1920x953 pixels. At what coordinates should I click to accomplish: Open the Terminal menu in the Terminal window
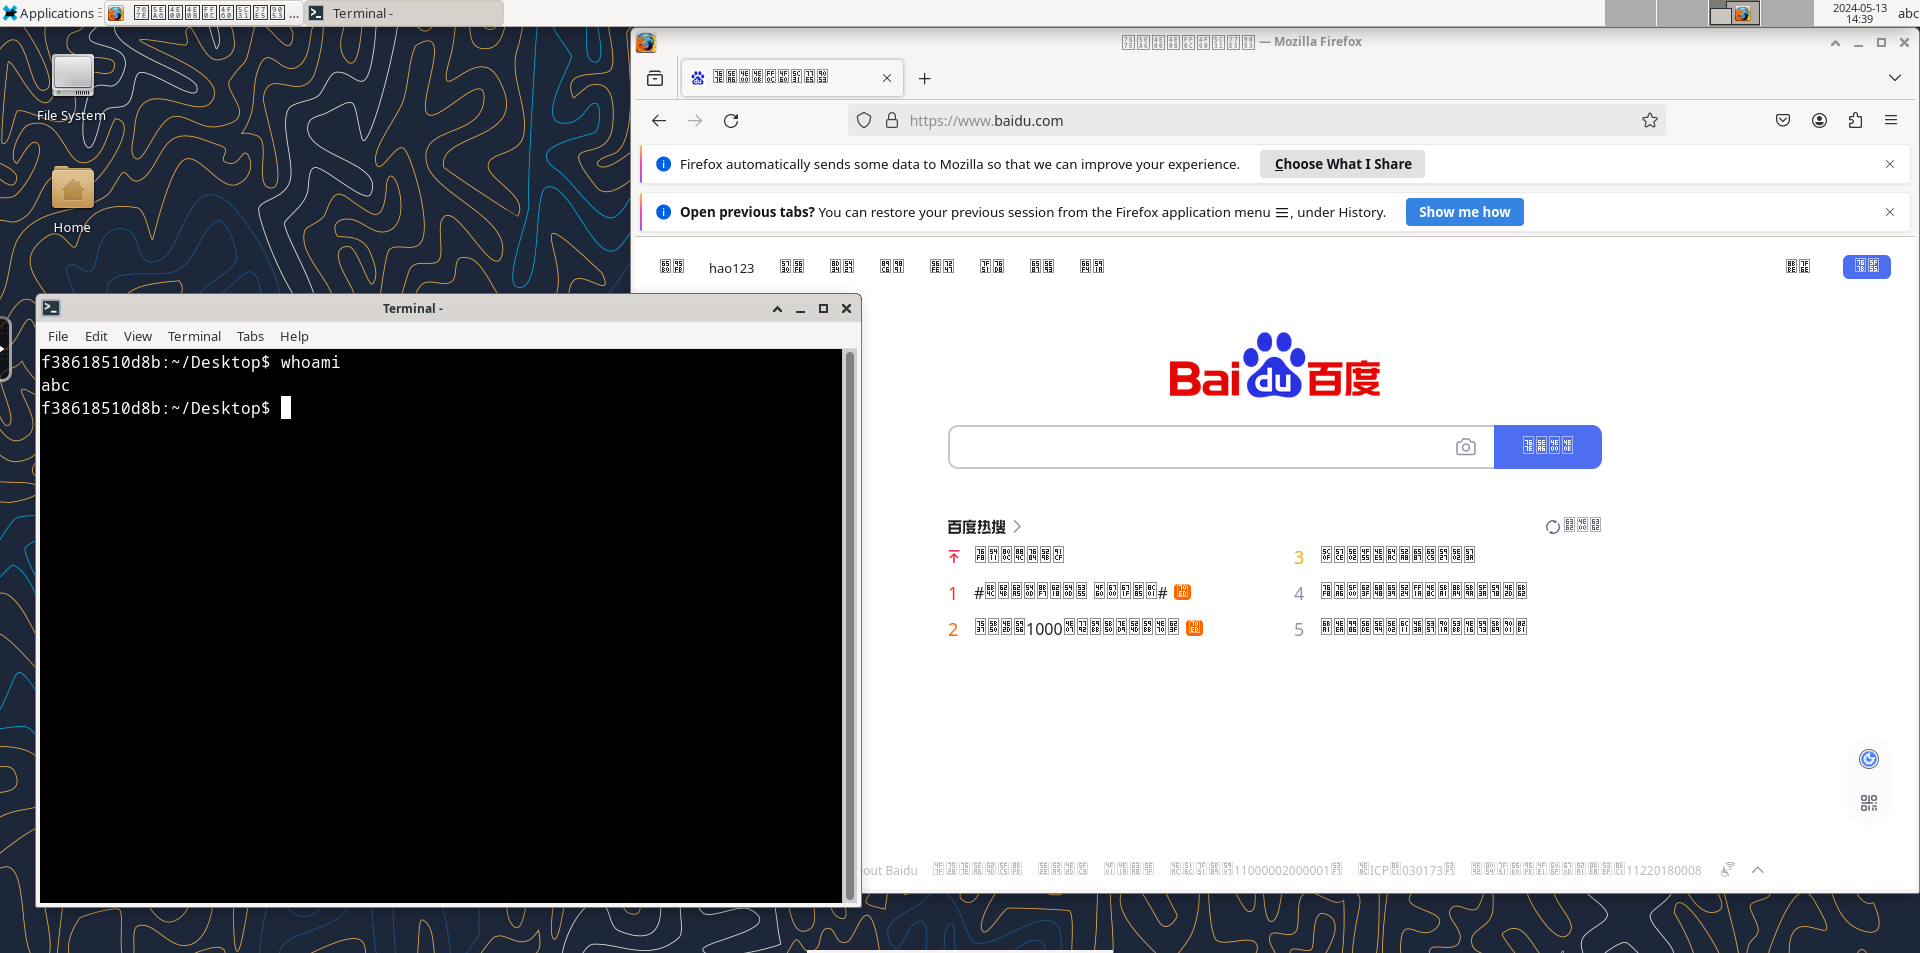click(194, 337)
